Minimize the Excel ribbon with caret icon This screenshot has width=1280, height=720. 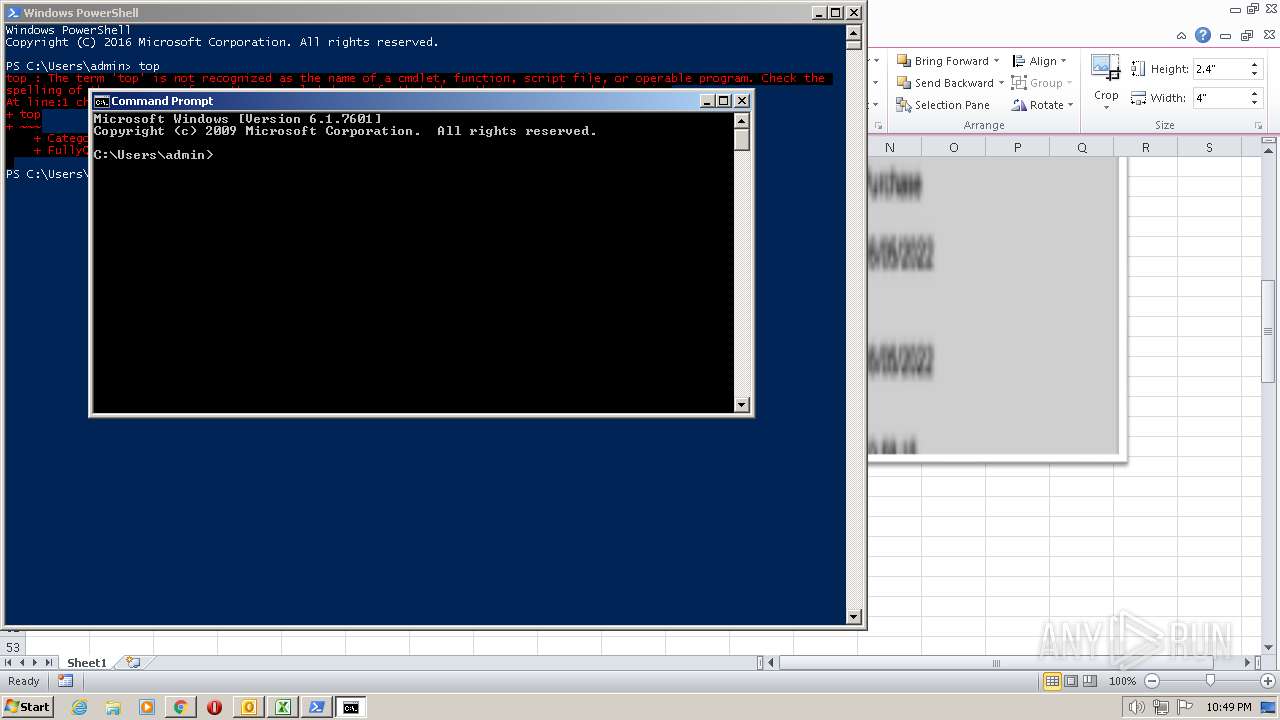click(x=1183, y=35)
